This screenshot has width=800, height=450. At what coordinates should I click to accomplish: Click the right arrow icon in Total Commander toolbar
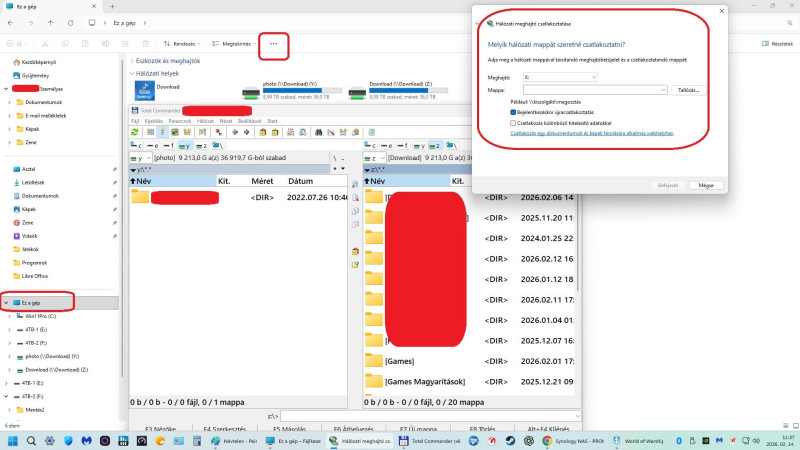point(246,133)
